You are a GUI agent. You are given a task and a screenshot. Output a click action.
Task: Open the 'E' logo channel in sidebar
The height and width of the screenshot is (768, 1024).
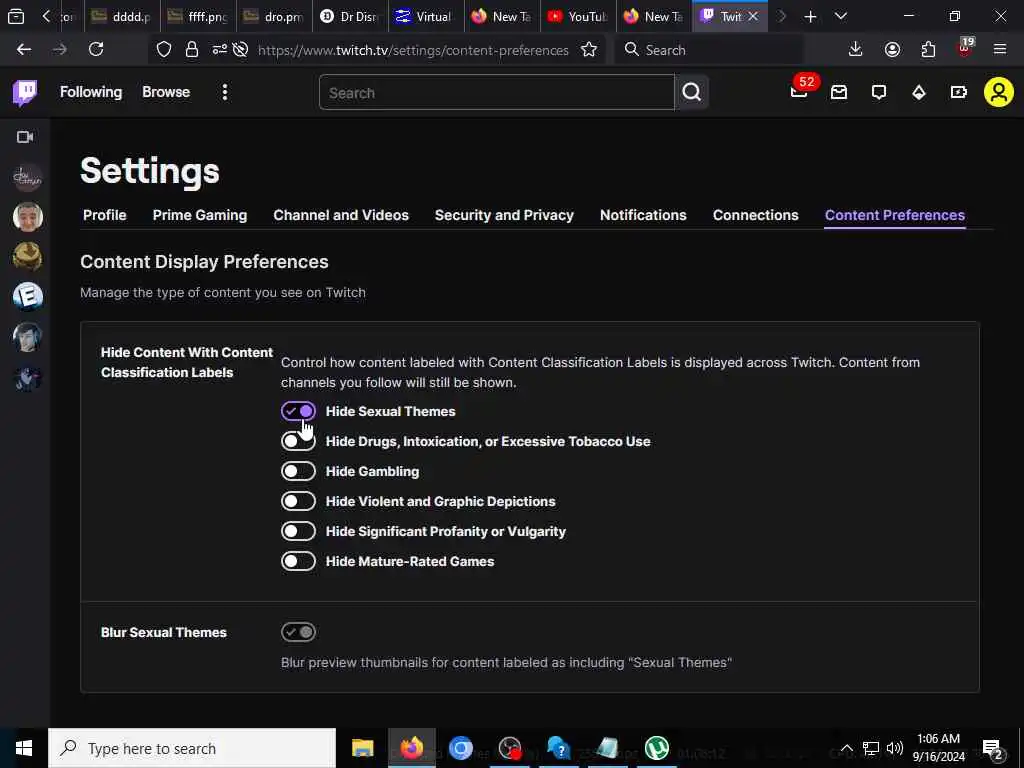(27, 296)
